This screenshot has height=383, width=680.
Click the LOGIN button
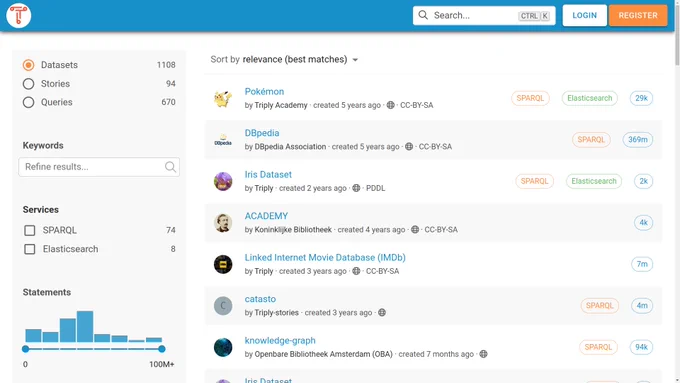[x=585, y=15]
